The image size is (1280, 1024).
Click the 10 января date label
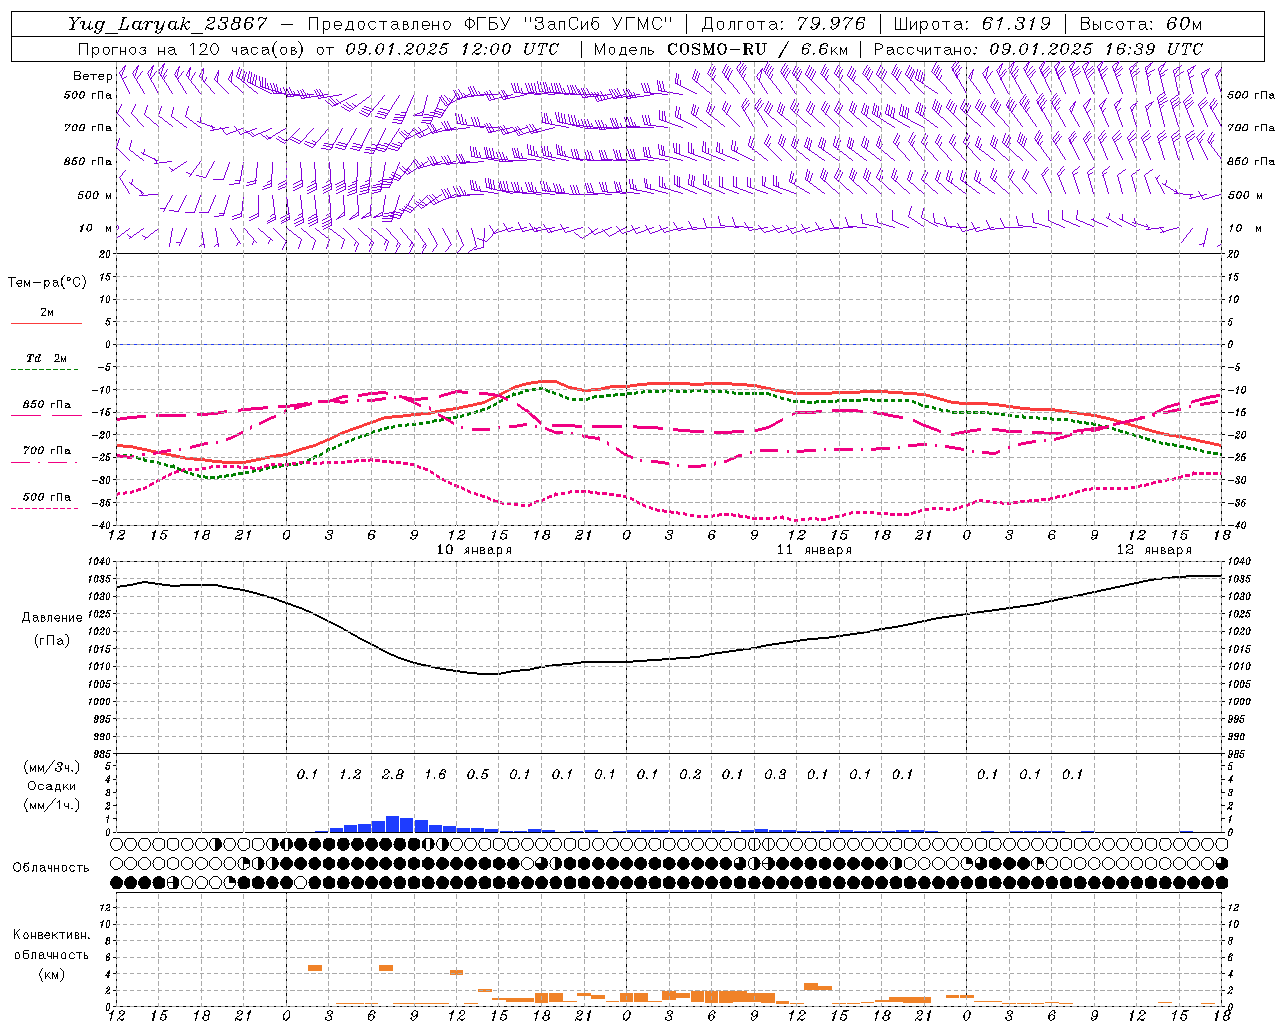tap(475, 550)
